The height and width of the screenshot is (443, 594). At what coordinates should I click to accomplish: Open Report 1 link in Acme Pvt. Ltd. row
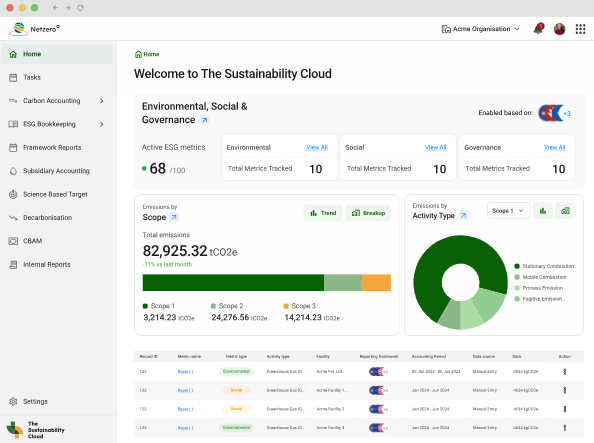coord(186,372)
